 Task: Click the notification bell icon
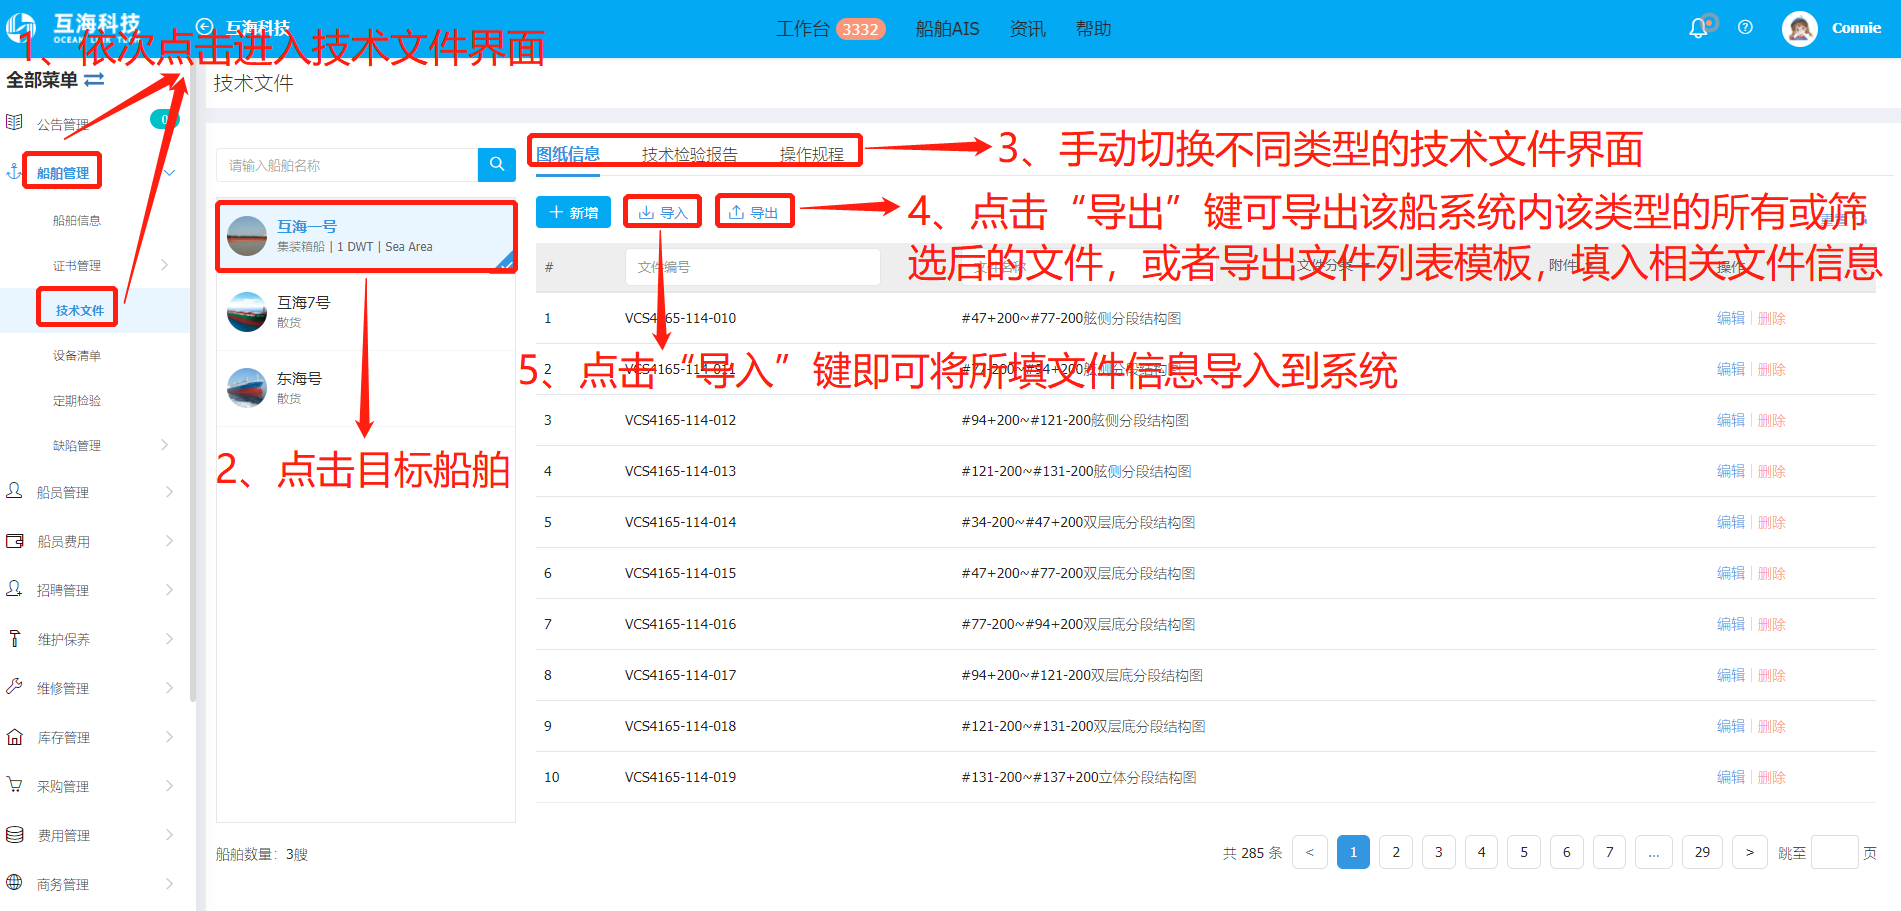tap(1698, 29)
